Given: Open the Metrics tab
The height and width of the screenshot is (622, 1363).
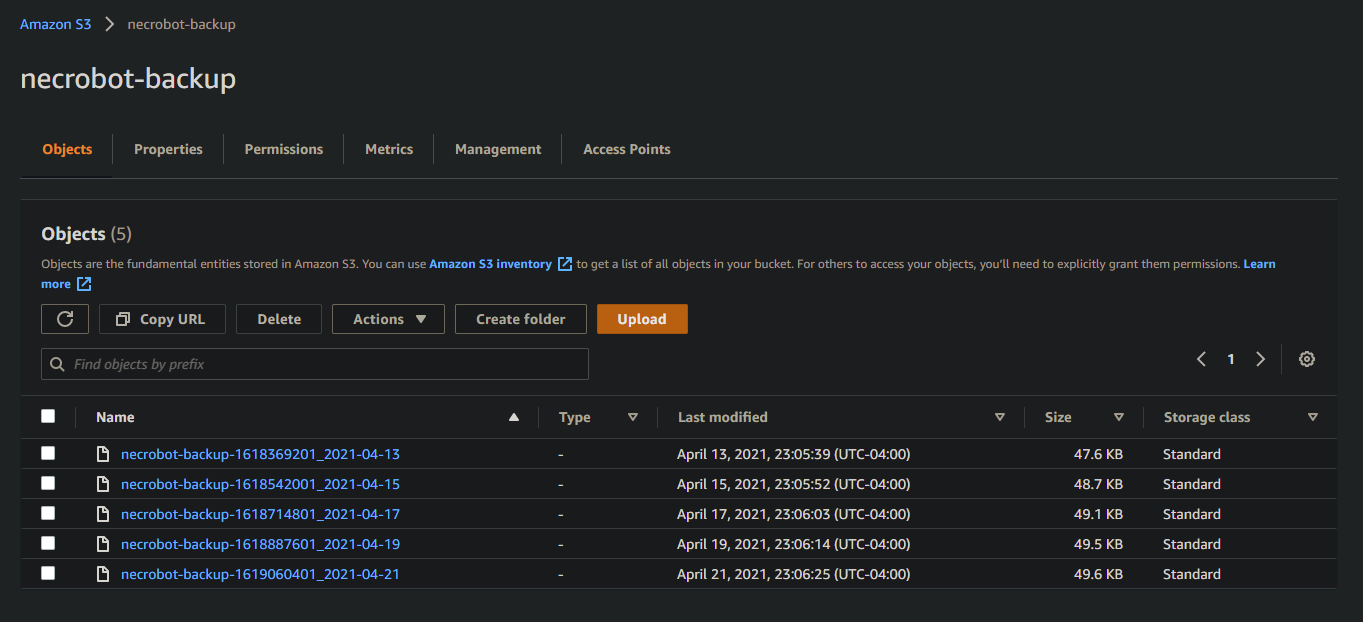Looking at the screenshot, I should pyautogui.click(x=389, y=149).
